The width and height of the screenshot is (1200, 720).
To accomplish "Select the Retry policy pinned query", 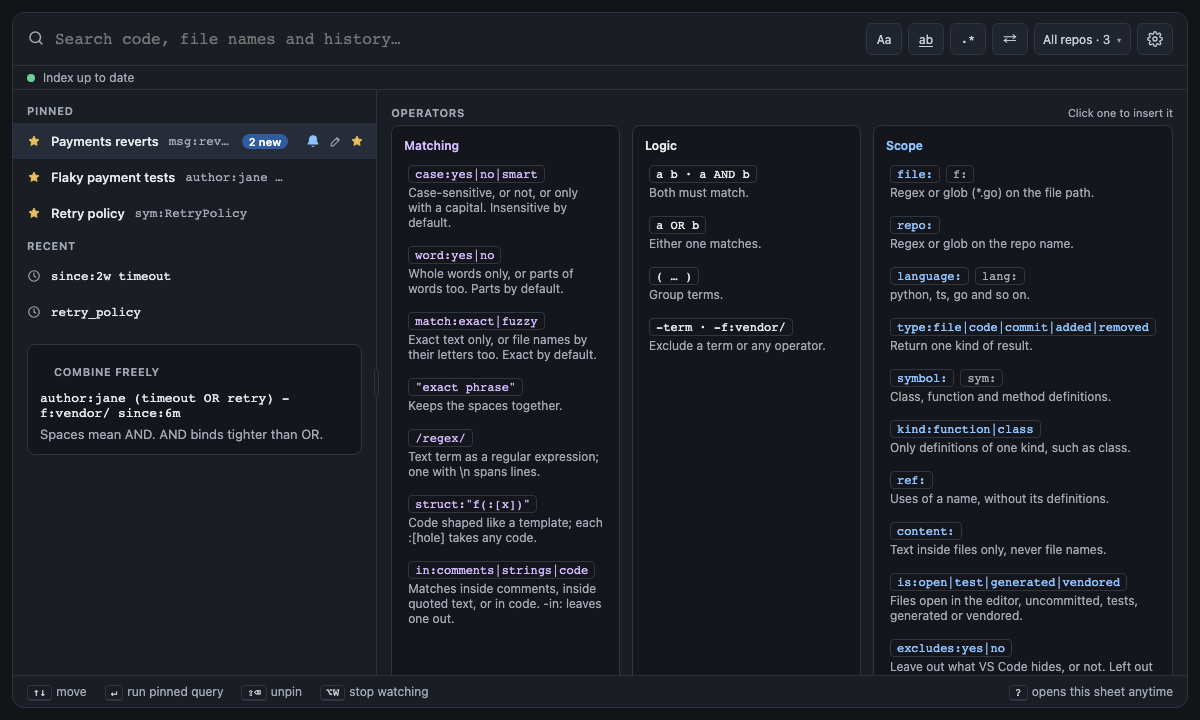I will (195, 214).
